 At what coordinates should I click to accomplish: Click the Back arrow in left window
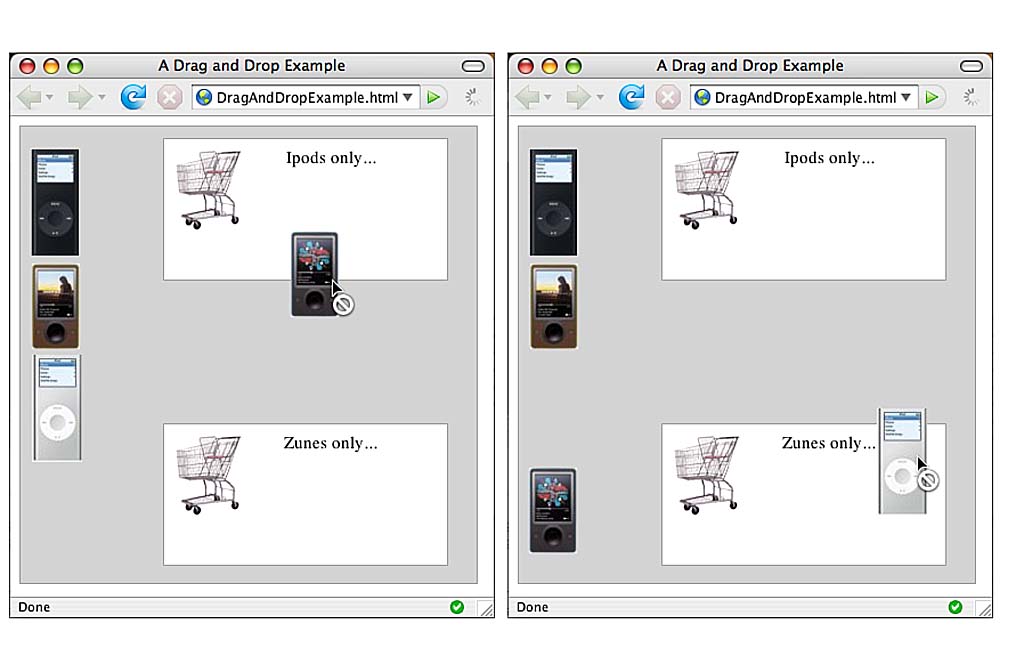[x=29, y=97]
